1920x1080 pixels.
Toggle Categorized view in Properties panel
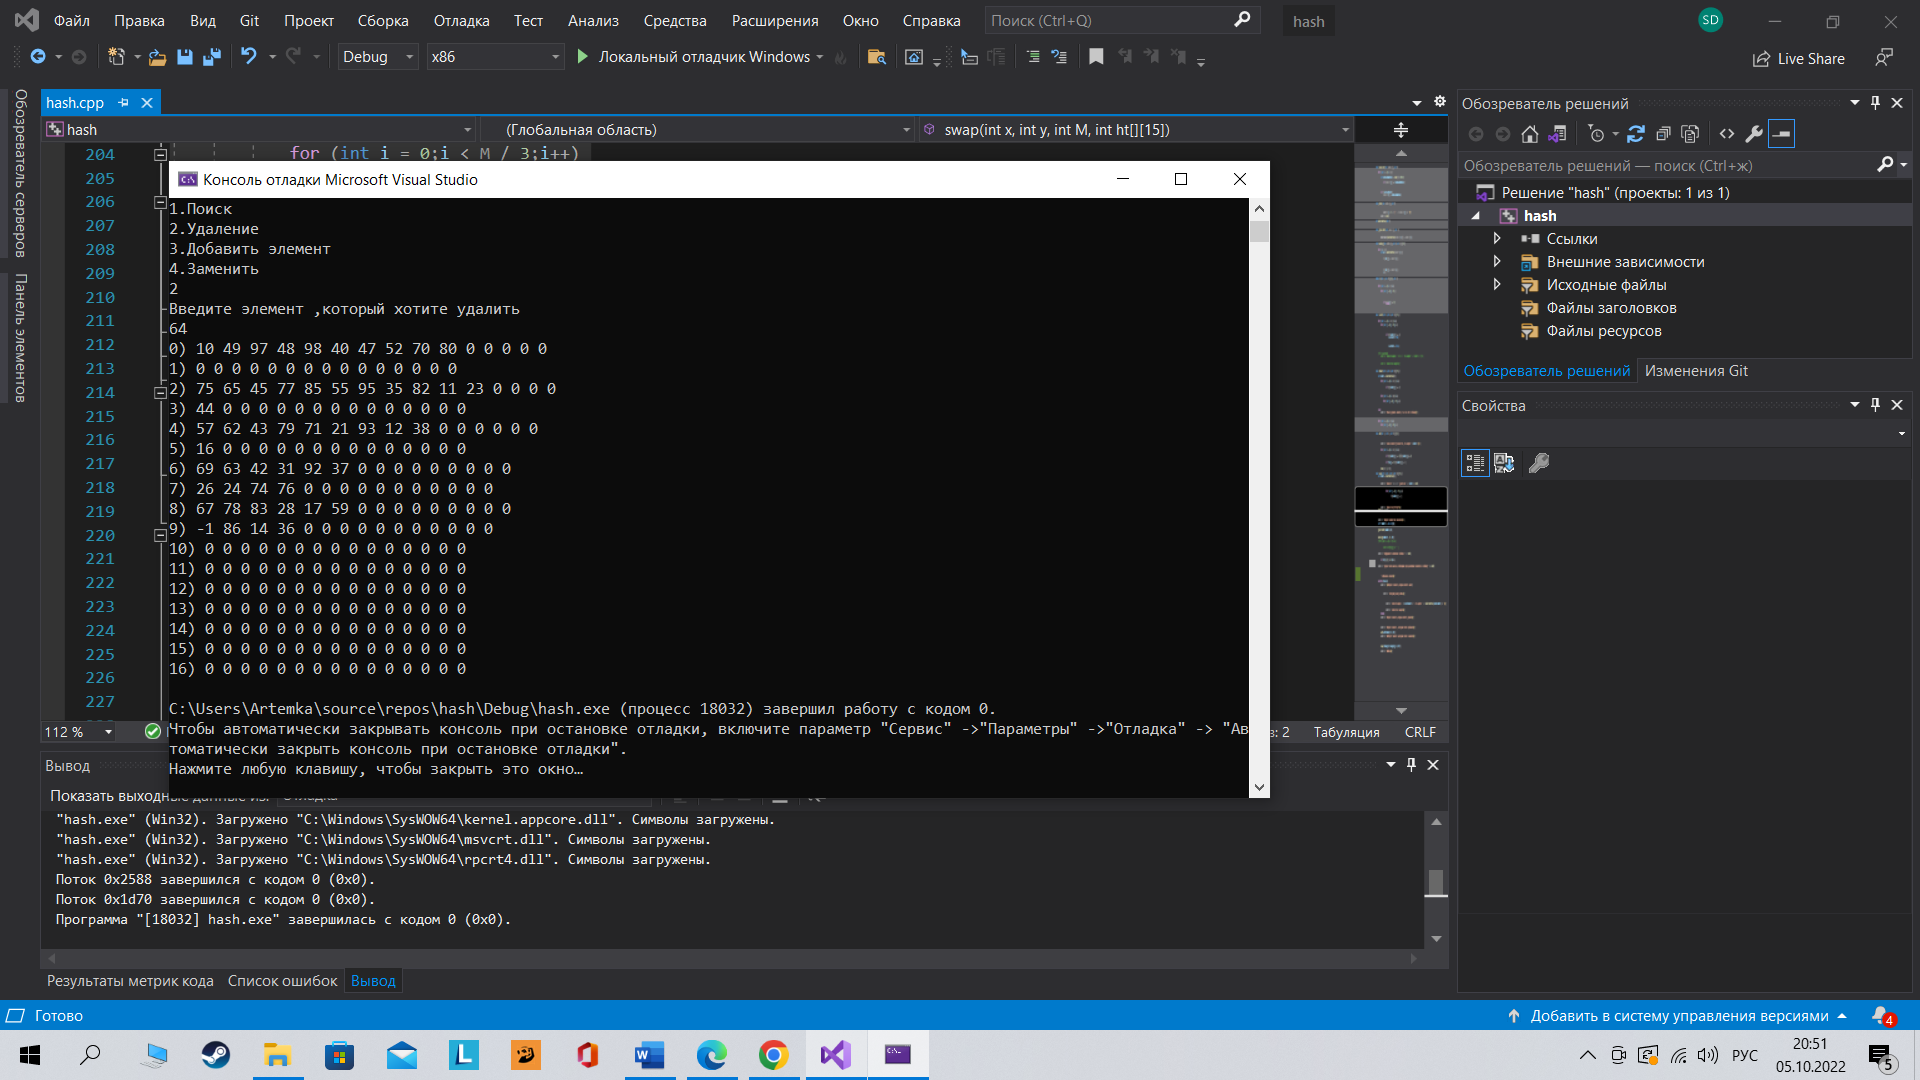click(1475, 463)
